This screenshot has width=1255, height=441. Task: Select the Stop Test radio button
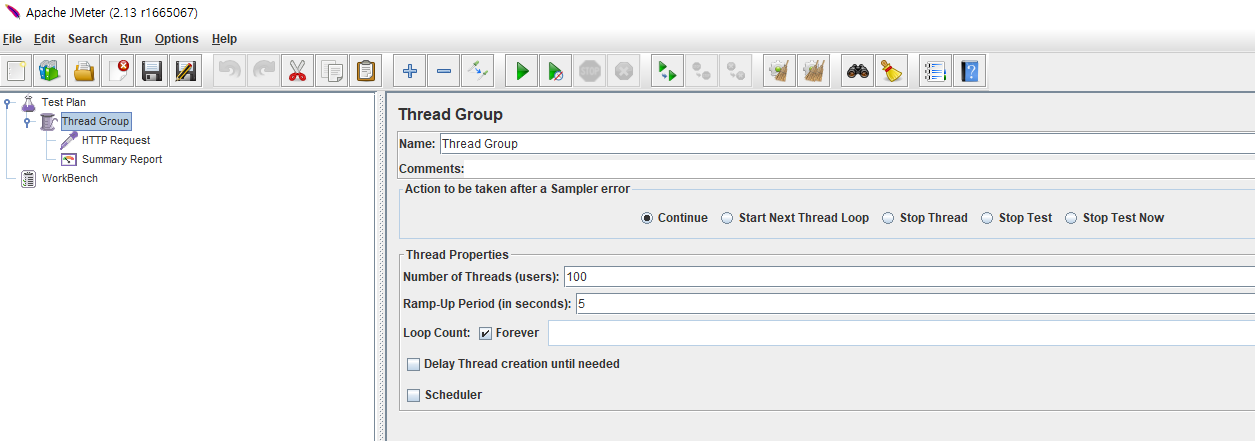point(987,218)
